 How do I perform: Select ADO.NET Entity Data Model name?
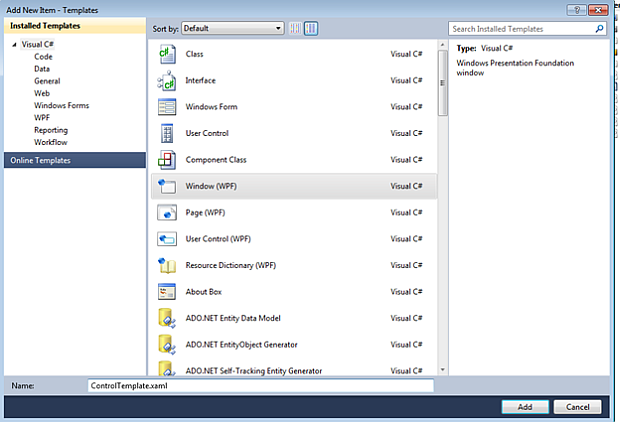[x=233, y=318]
